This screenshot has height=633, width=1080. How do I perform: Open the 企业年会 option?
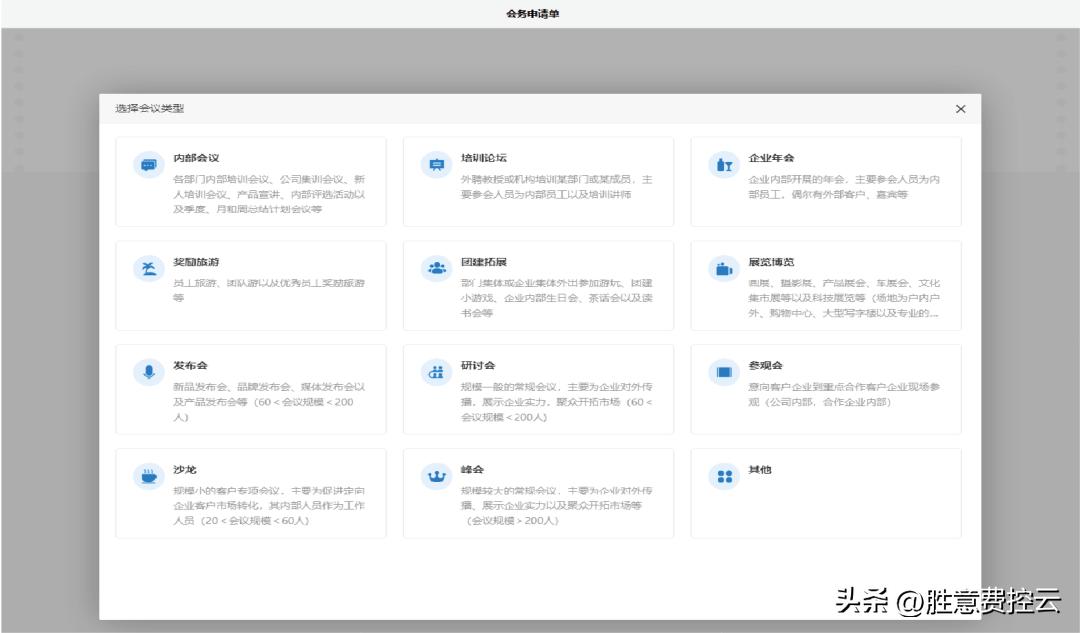[827, 180]
